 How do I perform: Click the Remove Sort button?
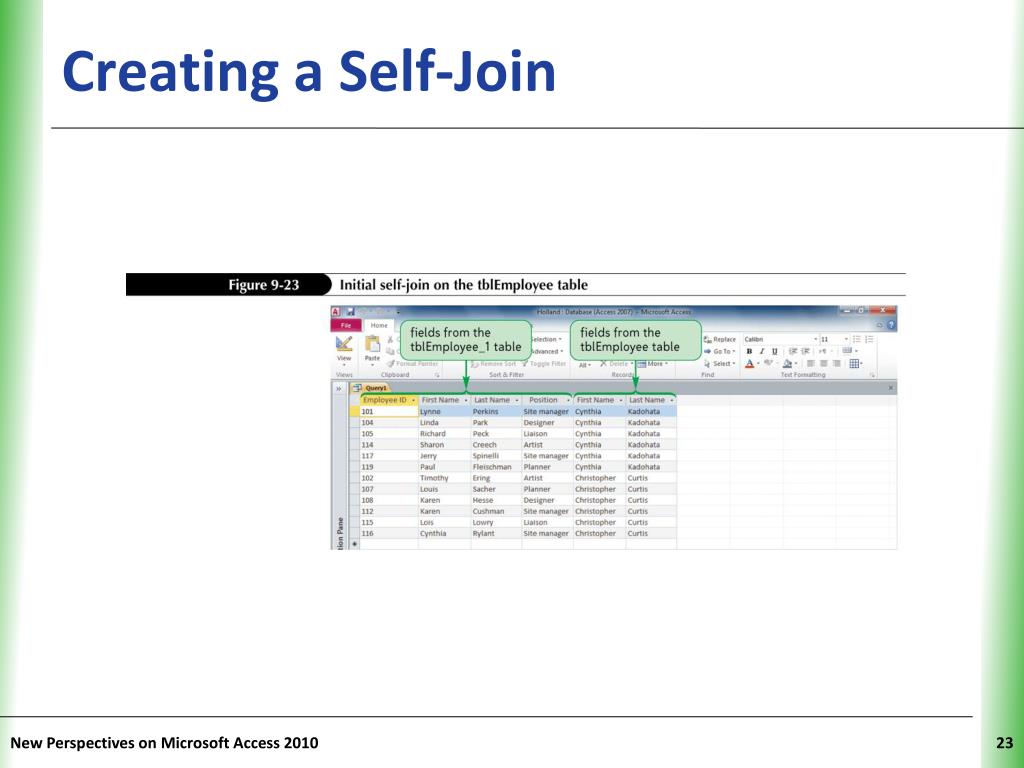tap(494, 364)
